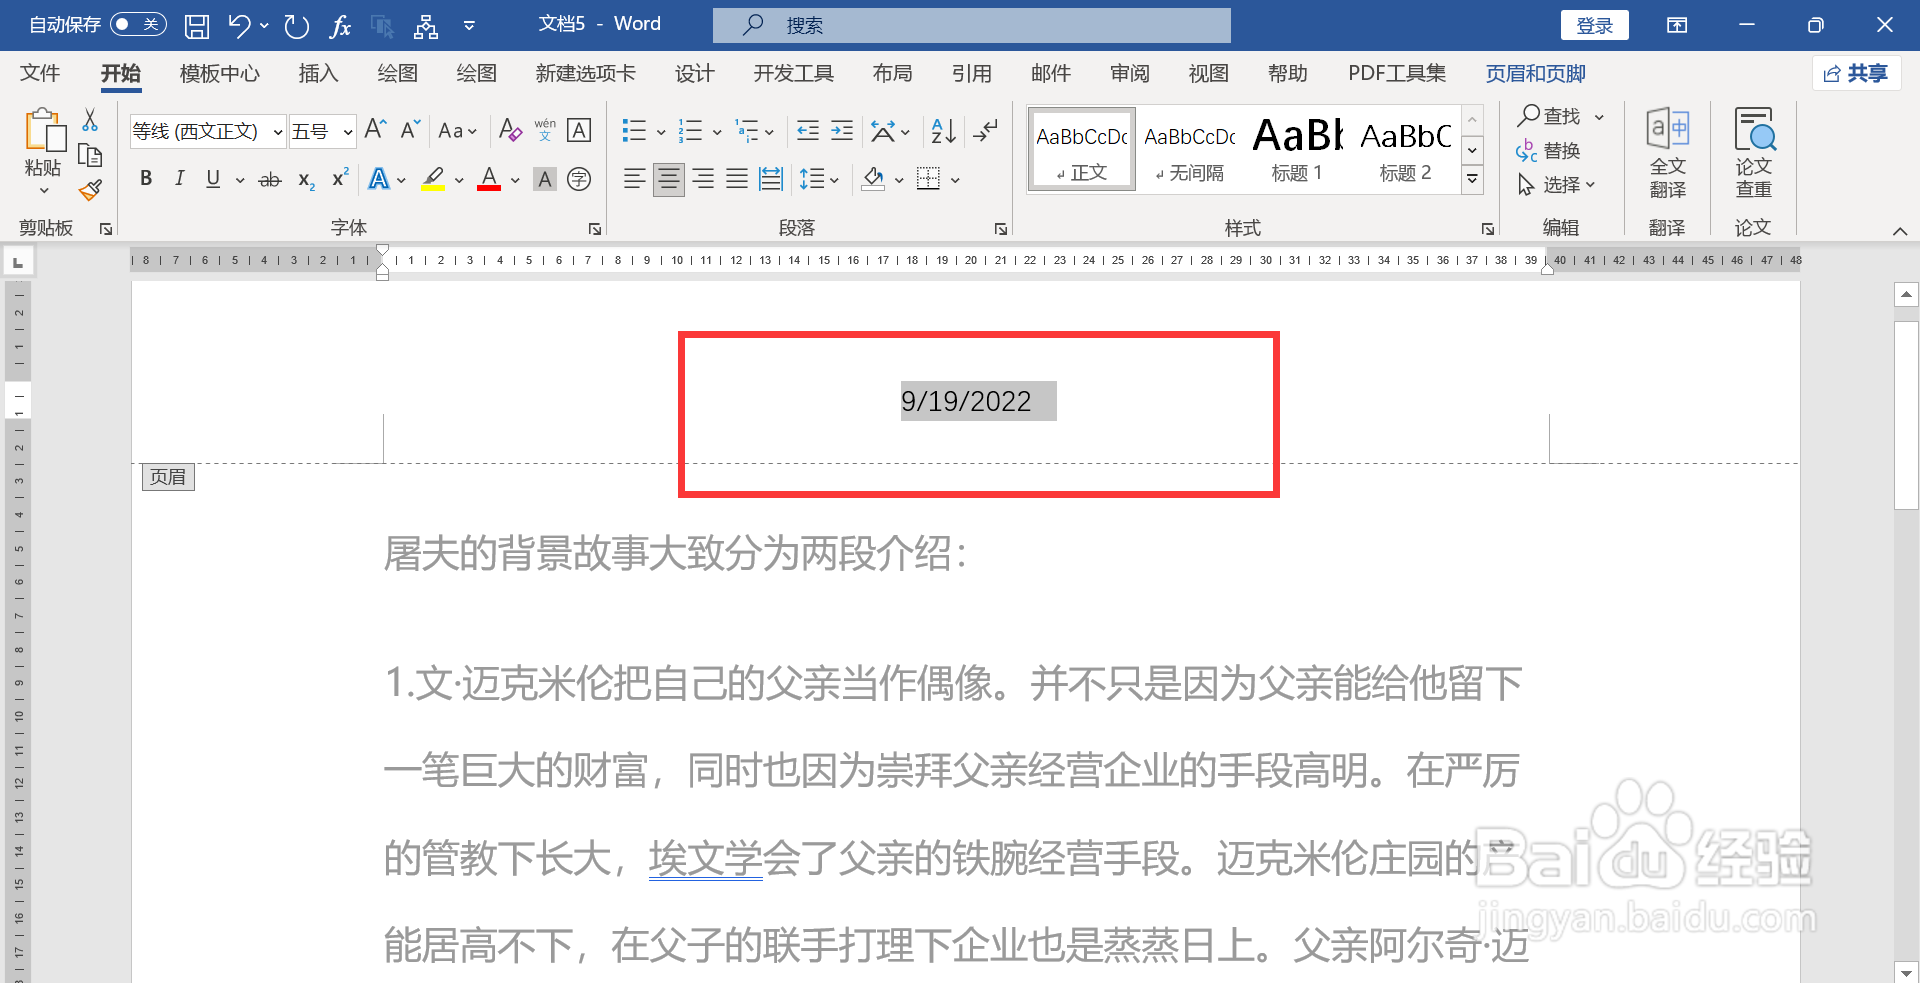Apply red font color

click(489, 179)
